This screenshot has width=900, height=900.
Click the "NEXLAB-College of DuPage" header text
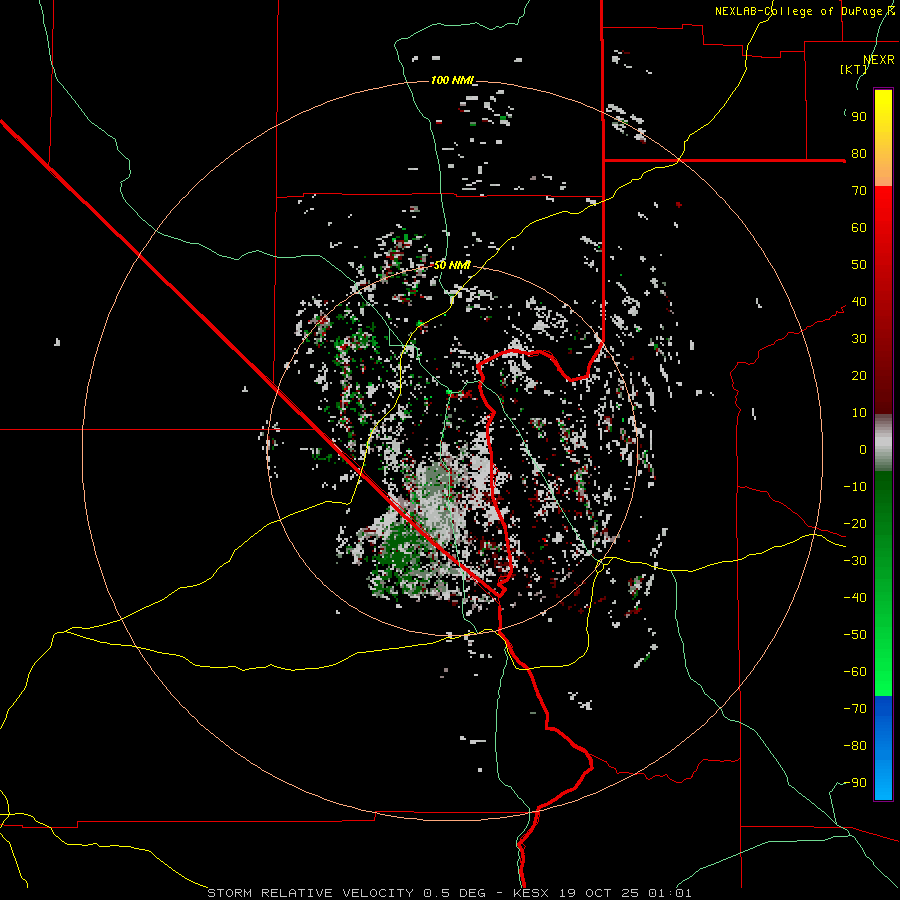click(x=797, y=11)
